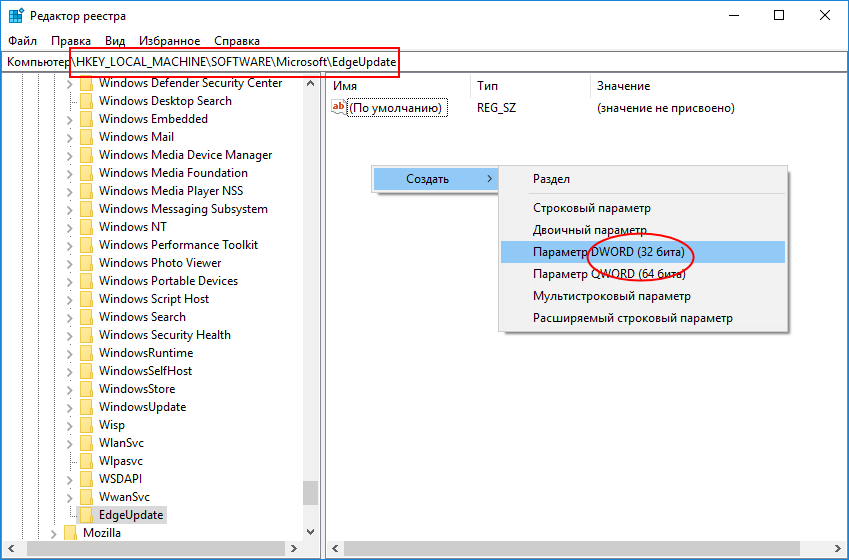849x560 pixels.
Task: Click right arrow of values pane scrollbar
Action: (x=838, y=549)
